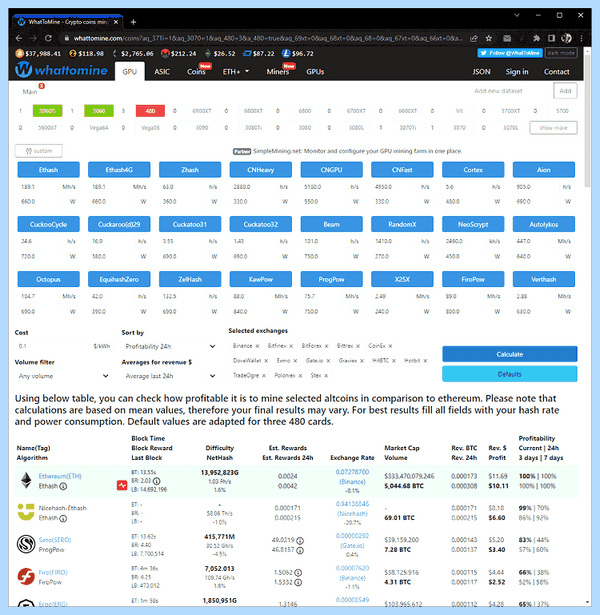600x615 pixels.
Task: Toggle the green 3060 GPU button
Action: 99,111
